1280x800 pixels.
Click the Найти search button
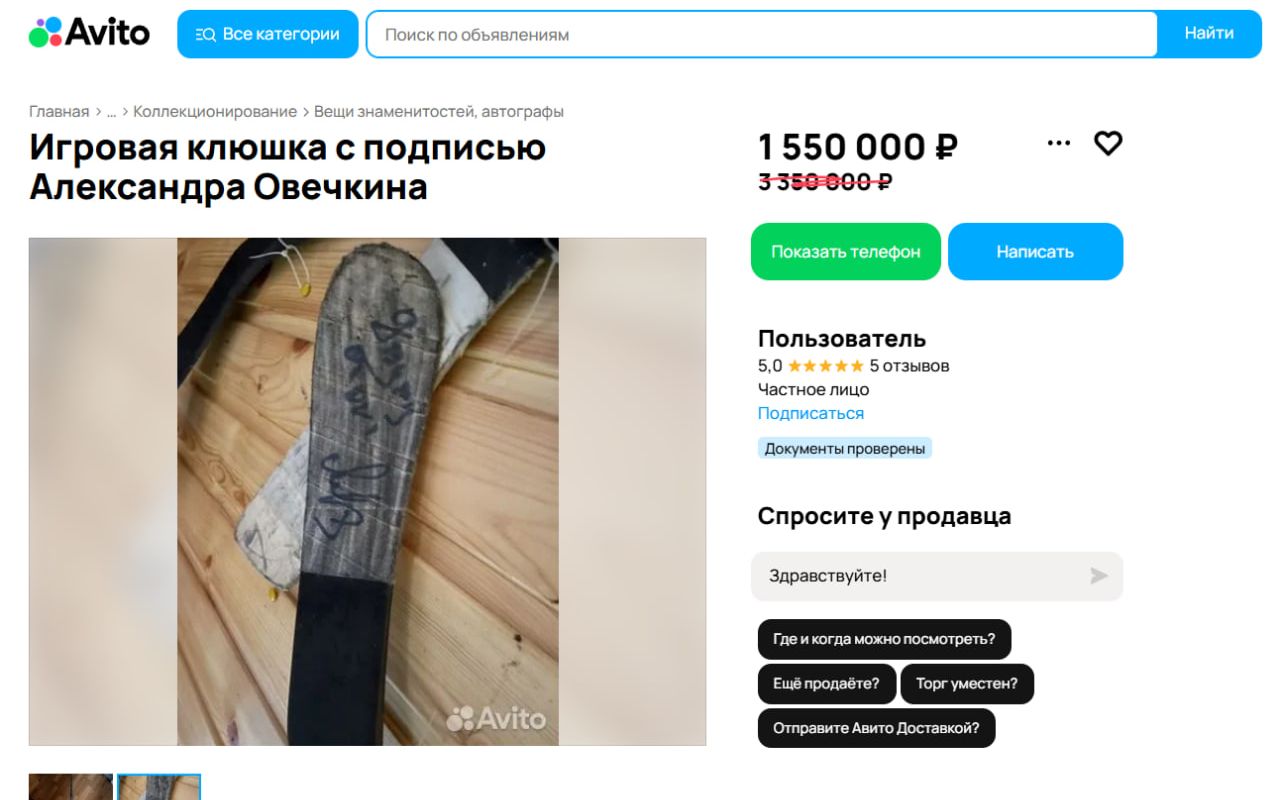coord(1209,34)
